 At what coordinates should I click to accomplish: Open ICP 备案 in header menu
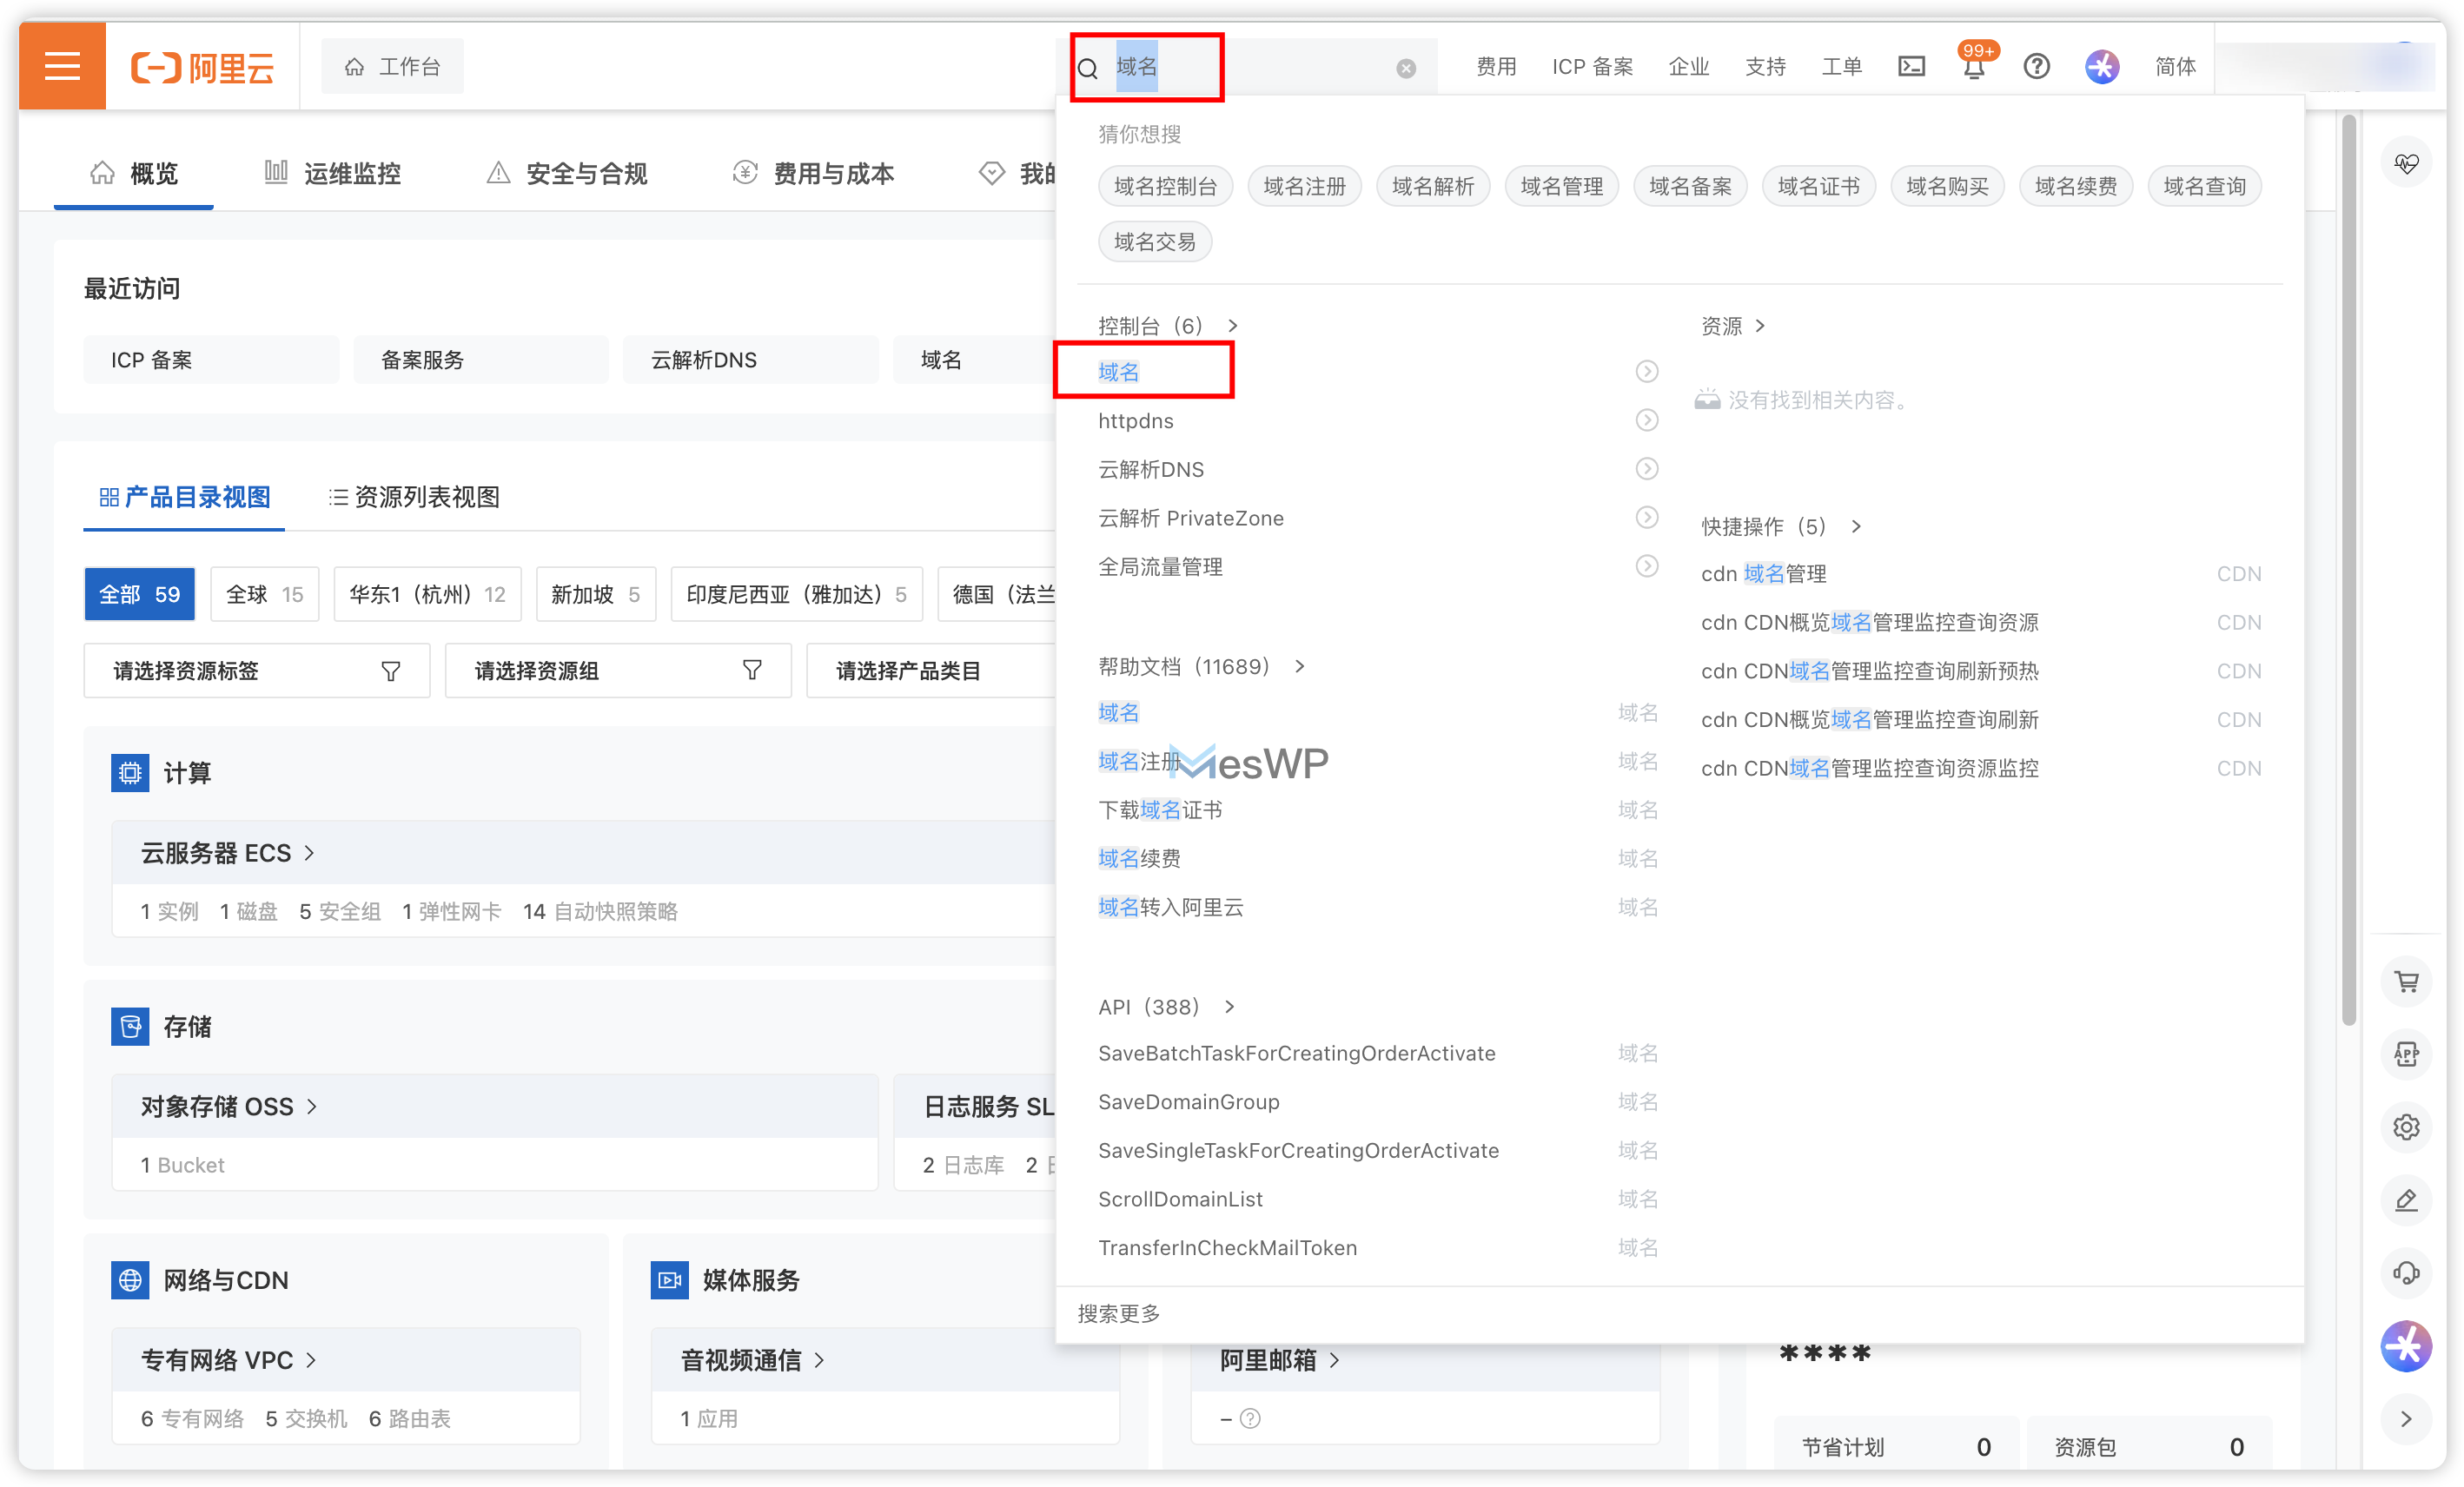coord(1592,66)
